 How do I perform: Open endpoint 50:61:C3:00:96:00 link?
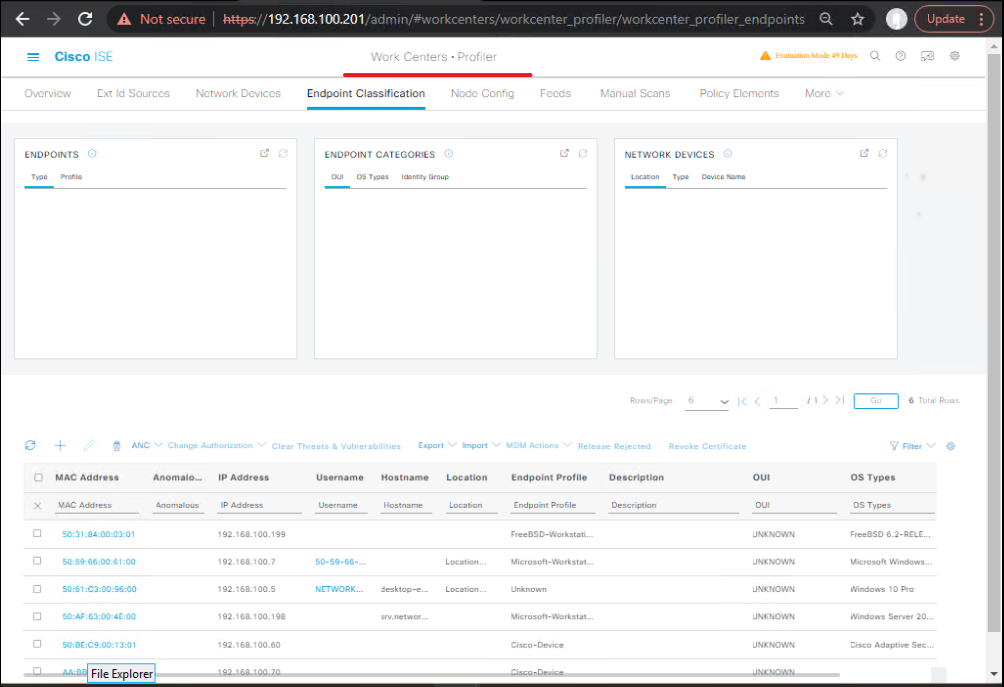99,589
